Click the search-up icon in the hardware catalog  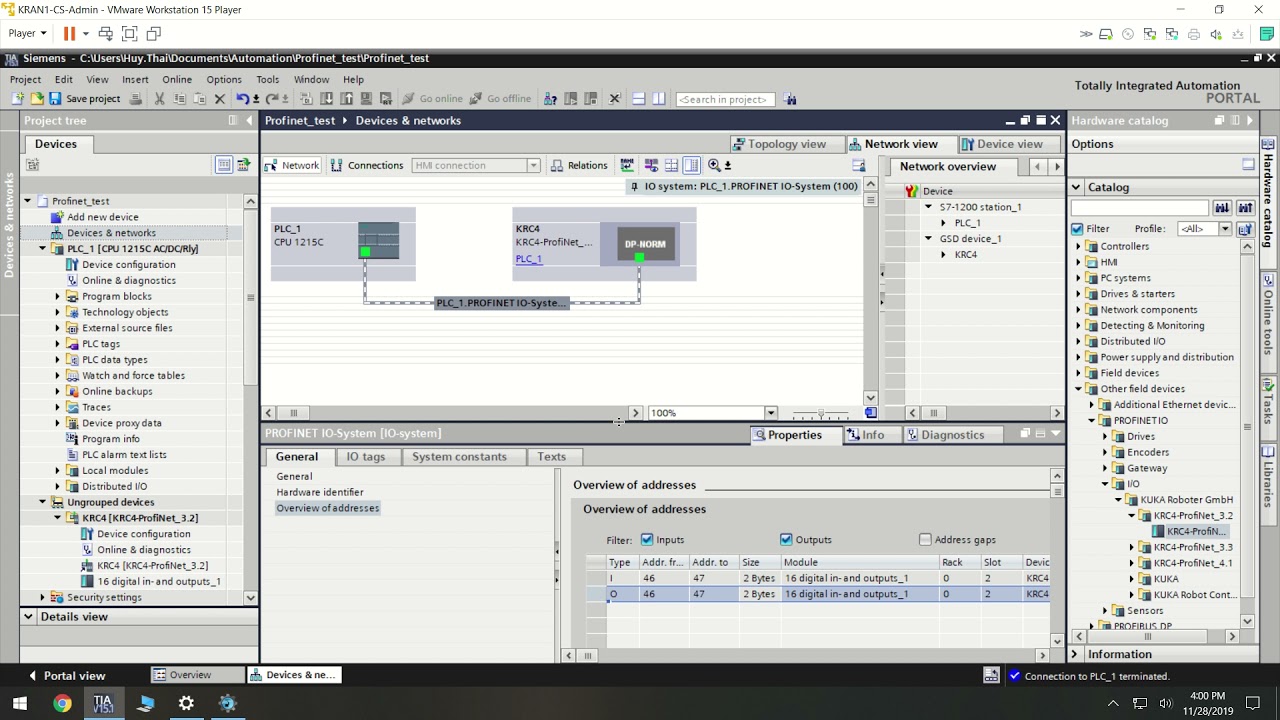1245,208
